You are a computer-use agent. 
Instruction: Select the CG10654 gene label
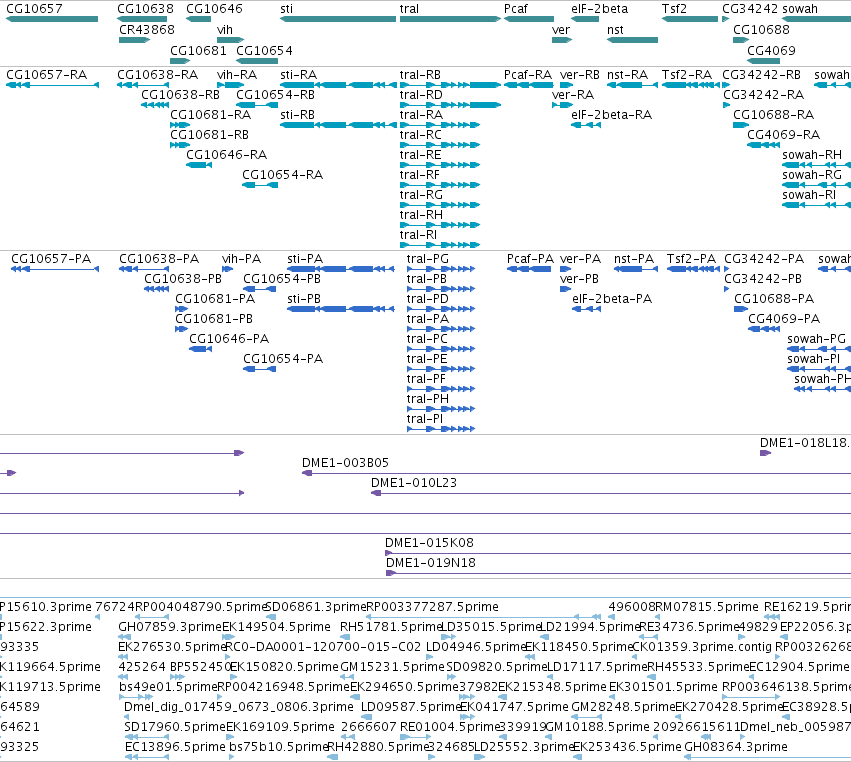264,50
